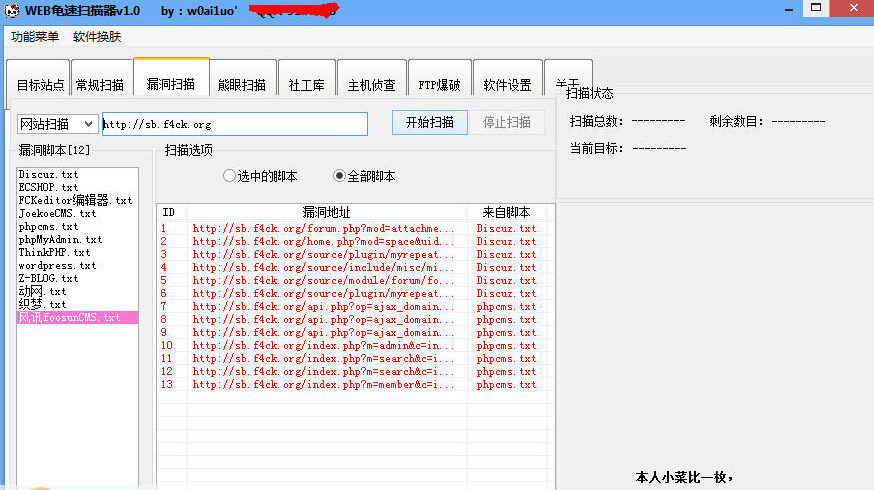Screen dimensions: 874x490
Task: Select 织梦.txt script
Action: tap(77, 304)
